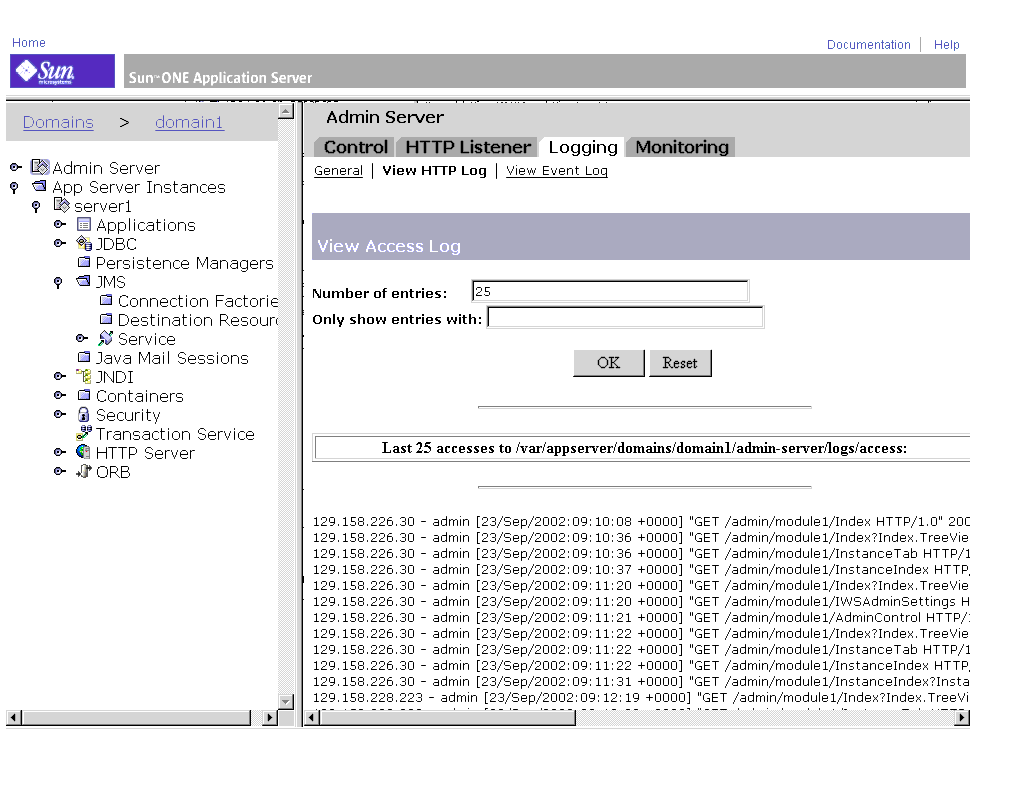This screenshot has height=788, width=1017.
Task: Click the 129.158.228.223 log entry at 09:12:19
Action: coord(641,698)
